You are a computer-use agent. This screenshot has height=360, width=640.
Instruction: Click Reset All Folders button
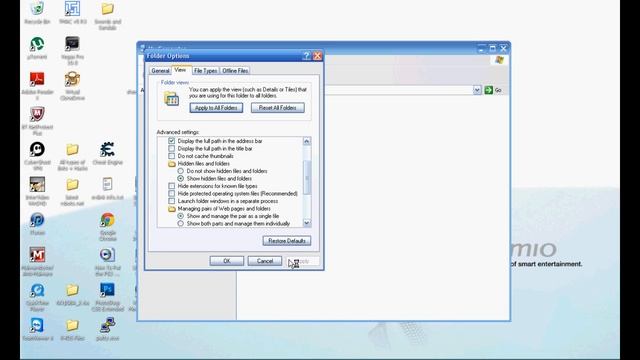click(278, 108)
